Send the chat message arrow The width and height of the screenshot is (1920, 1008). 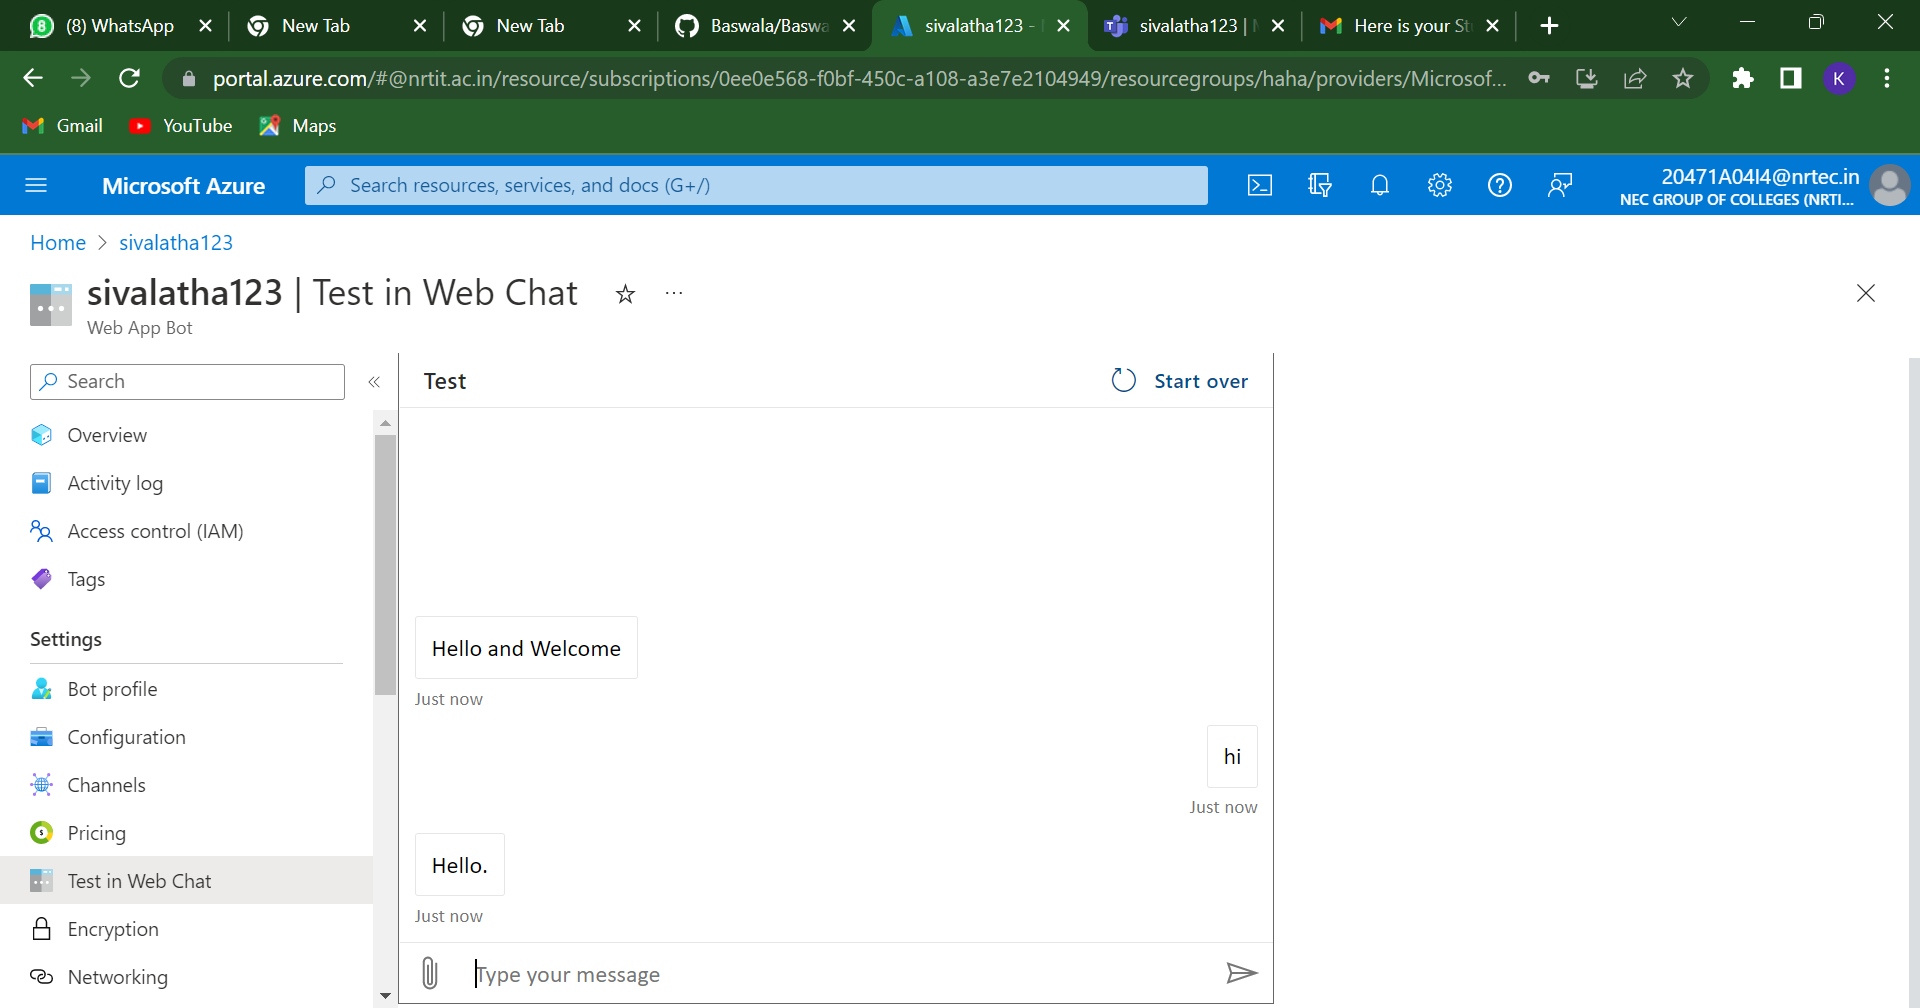point(1241,973)
